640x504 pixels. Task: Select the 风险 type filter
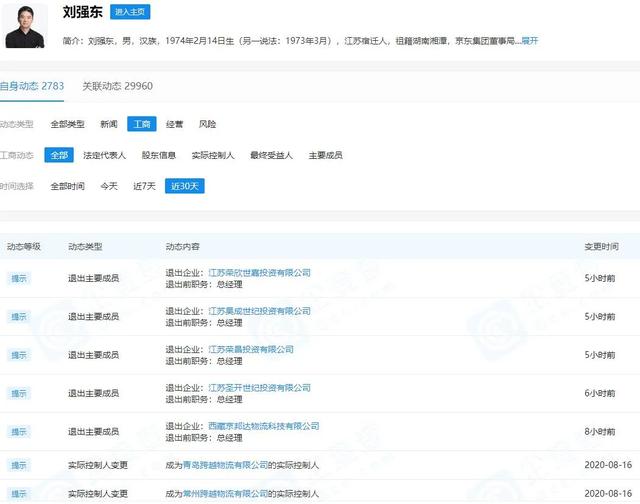pyautogui.click(x=207, y=124)
